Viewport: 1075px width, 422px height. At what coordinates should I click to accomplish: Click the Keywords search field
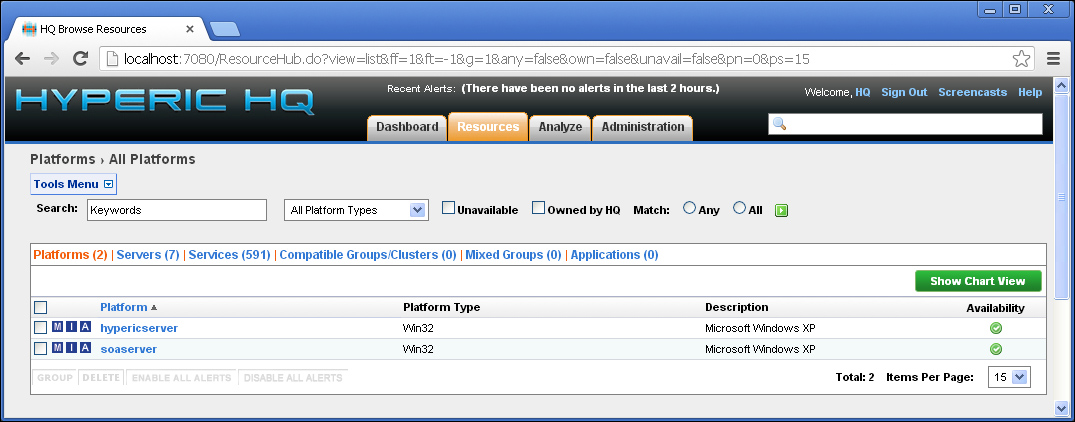(x=177, y=210)
